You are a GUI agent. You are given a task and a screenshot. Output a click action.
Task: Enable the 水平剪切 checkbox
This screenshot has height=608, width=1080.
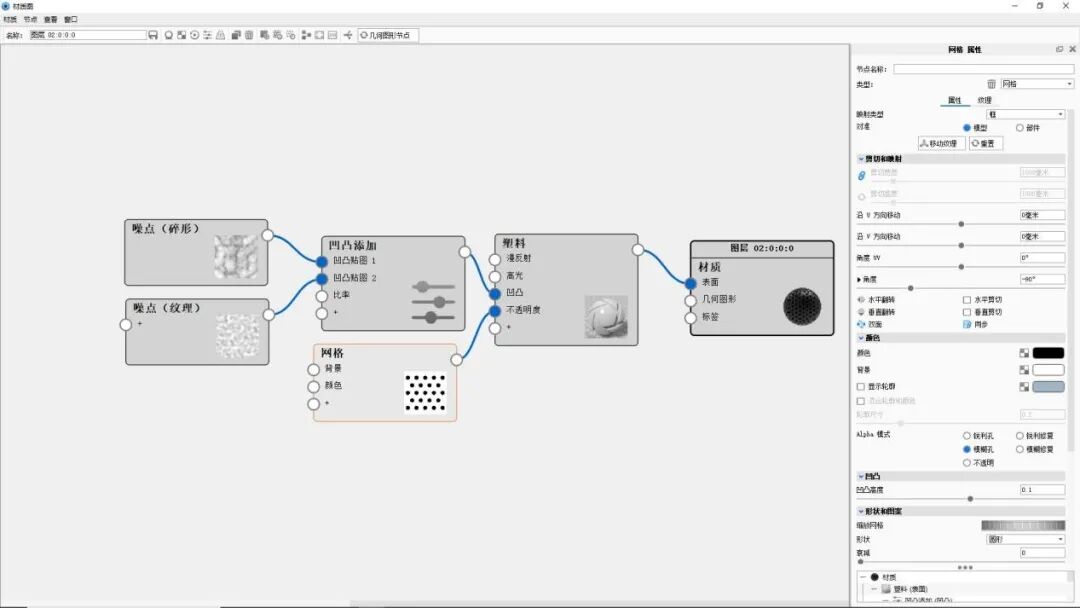point(966,299)
